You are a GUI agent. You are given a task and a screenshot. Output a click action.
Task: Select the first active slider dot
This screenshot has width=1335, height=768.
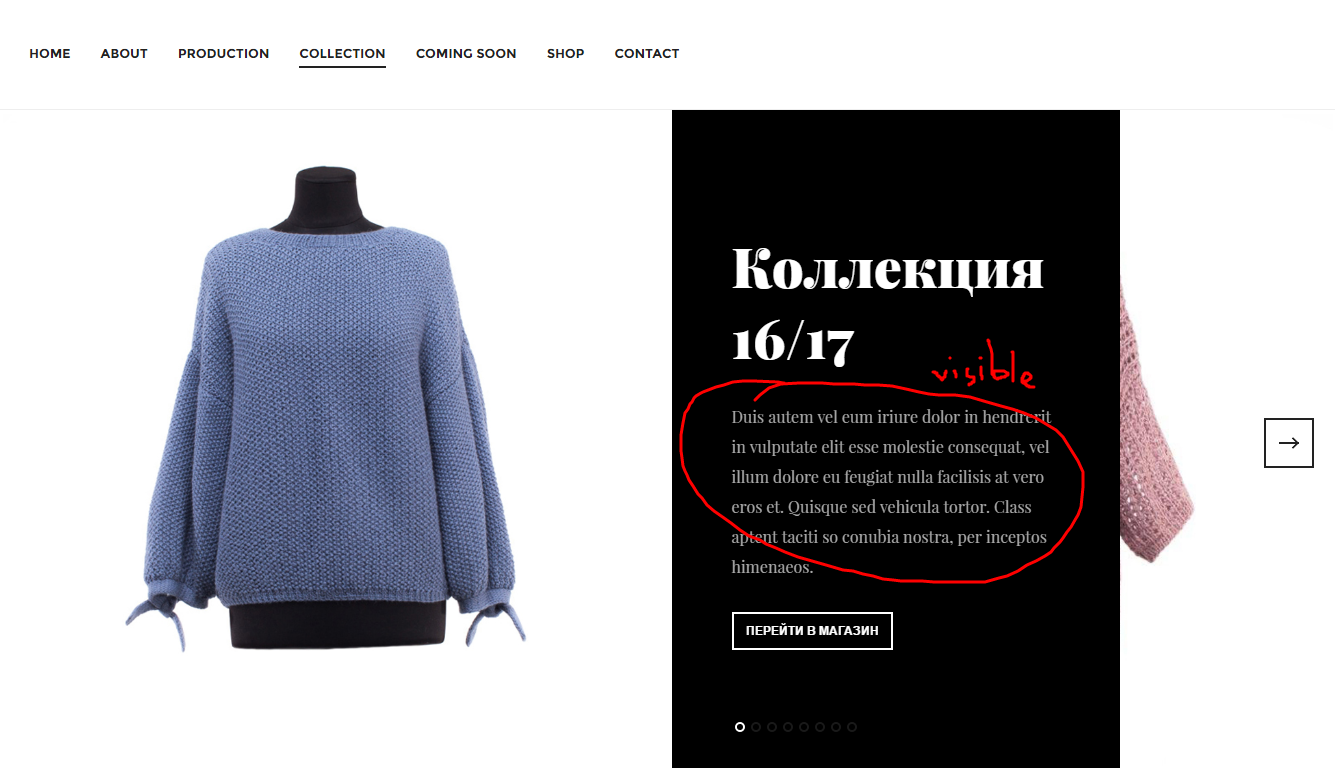740,727
